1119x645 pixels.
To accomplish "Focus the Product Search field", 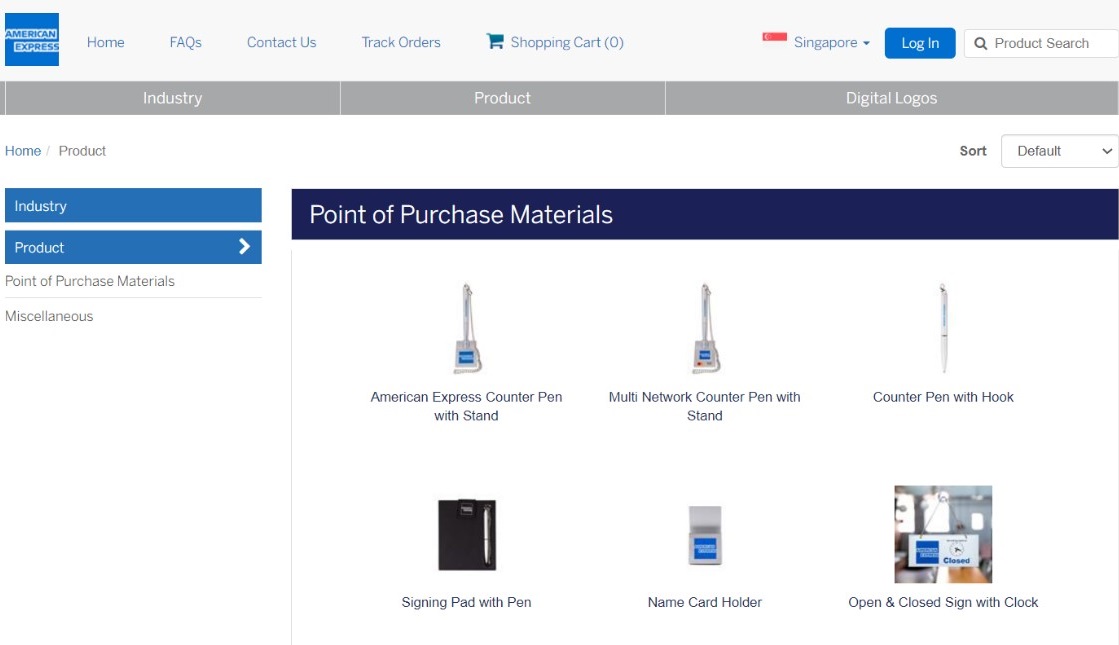I will [x=1042, y=44].
